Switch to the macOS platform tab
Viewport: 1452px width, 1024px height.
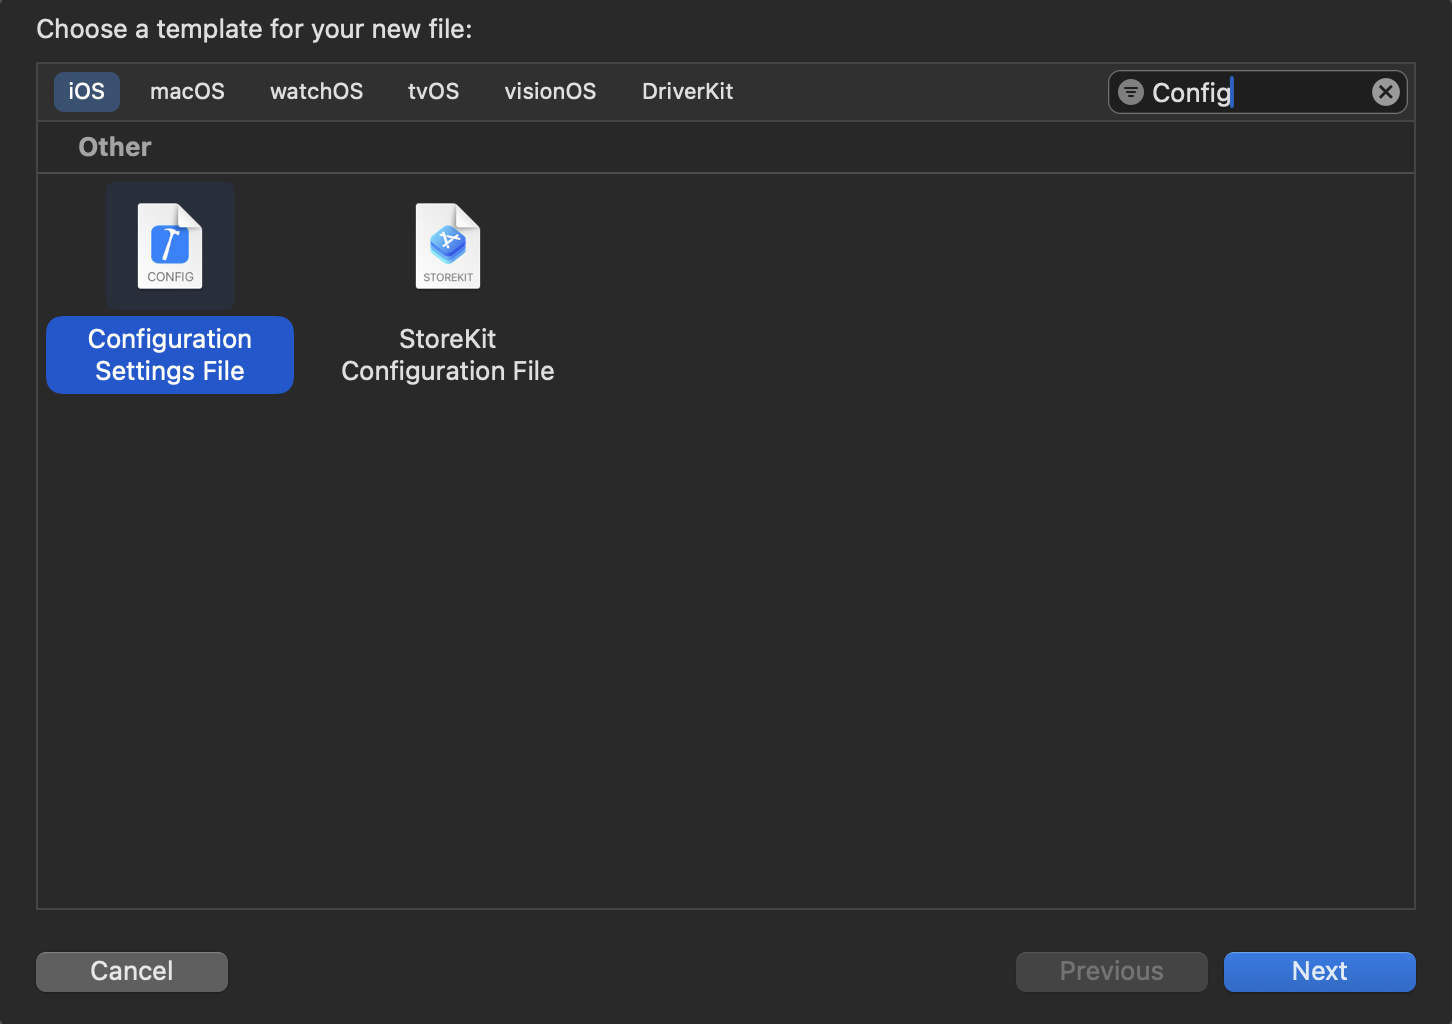pyautogui.click(x=187, y=92)
